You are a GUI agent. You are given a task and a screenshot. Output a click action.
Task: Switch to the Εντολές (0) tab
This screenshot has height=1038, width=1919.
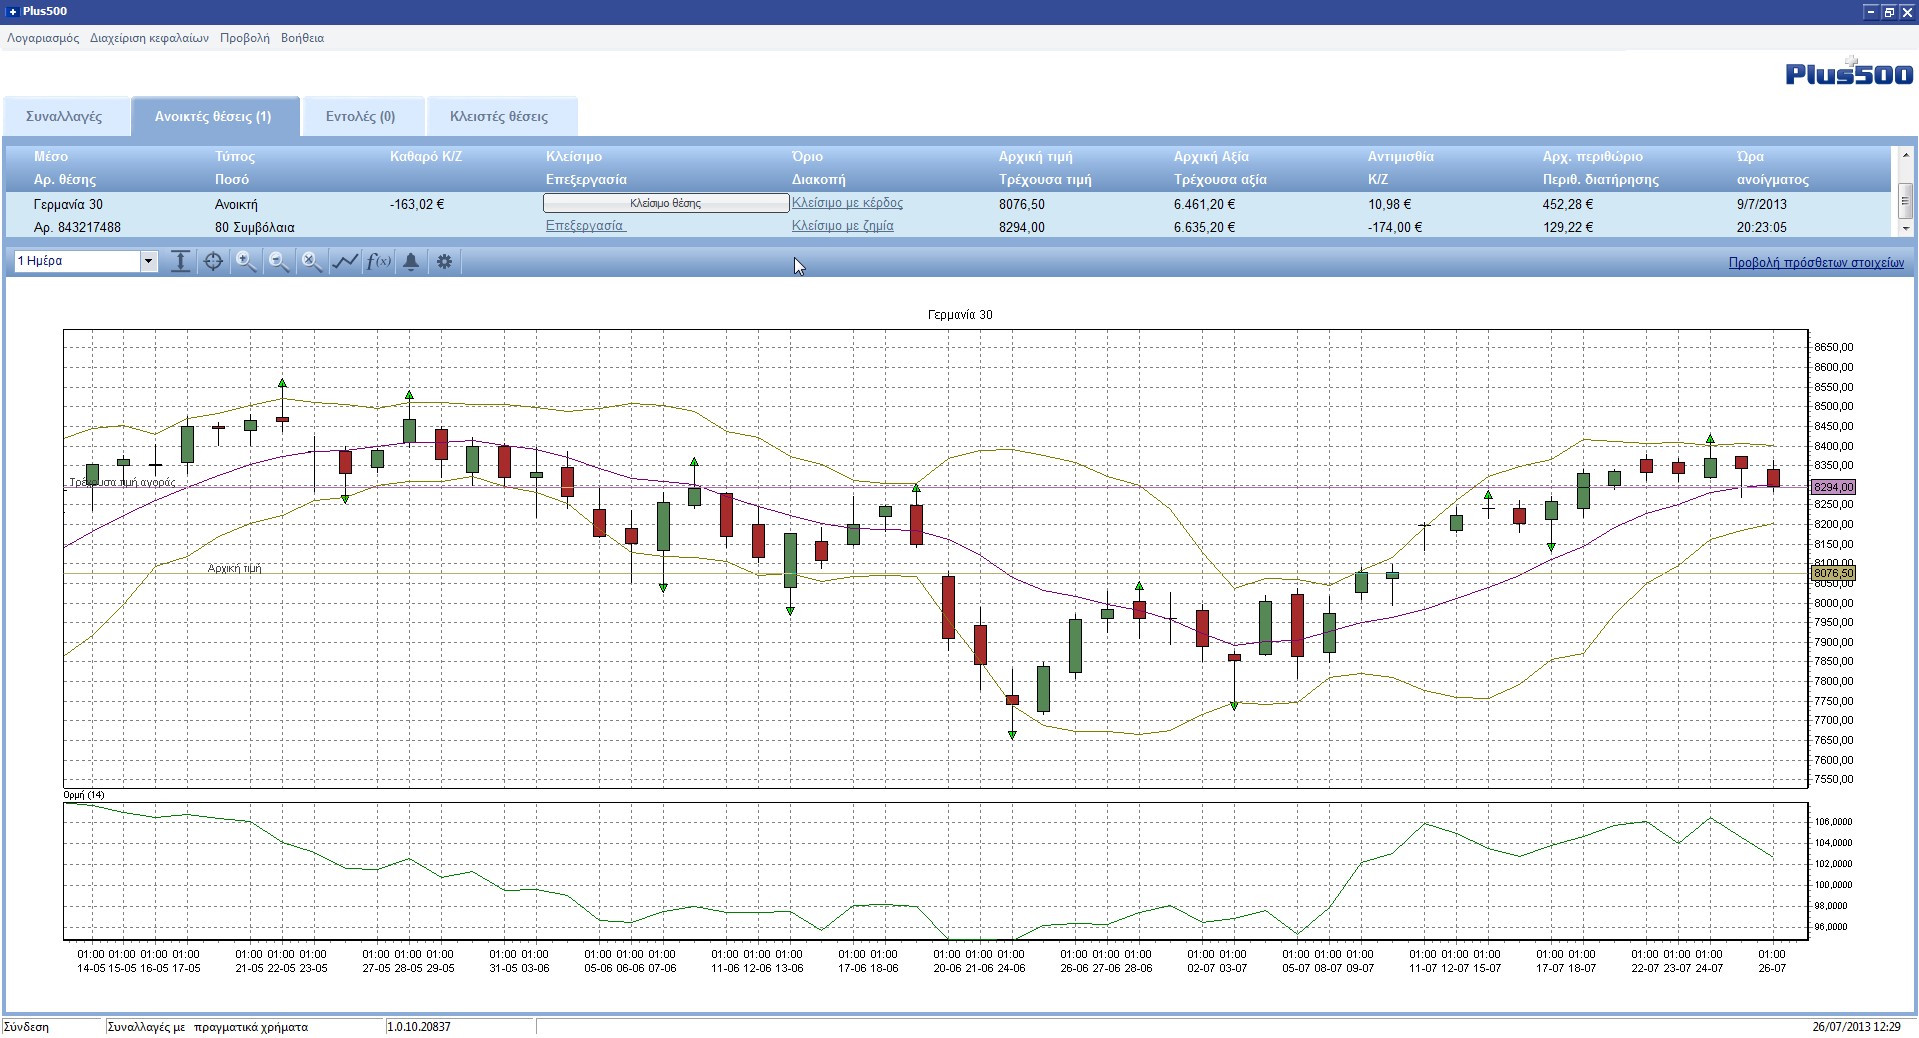(x=361, y=116)
